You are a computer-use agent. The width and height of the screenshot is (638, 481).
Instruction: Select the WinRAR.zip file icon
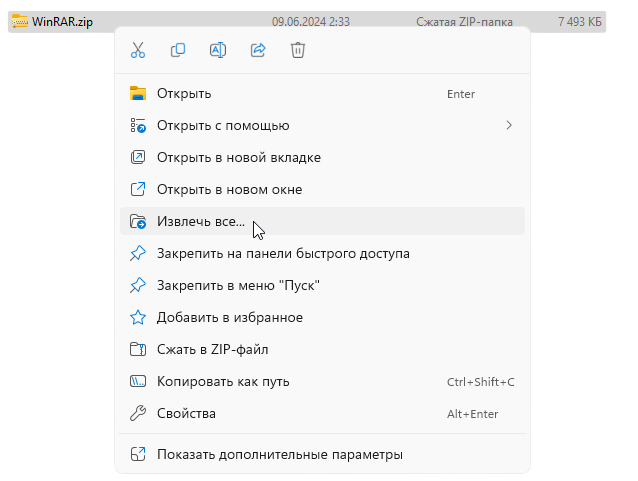(19, 21)
